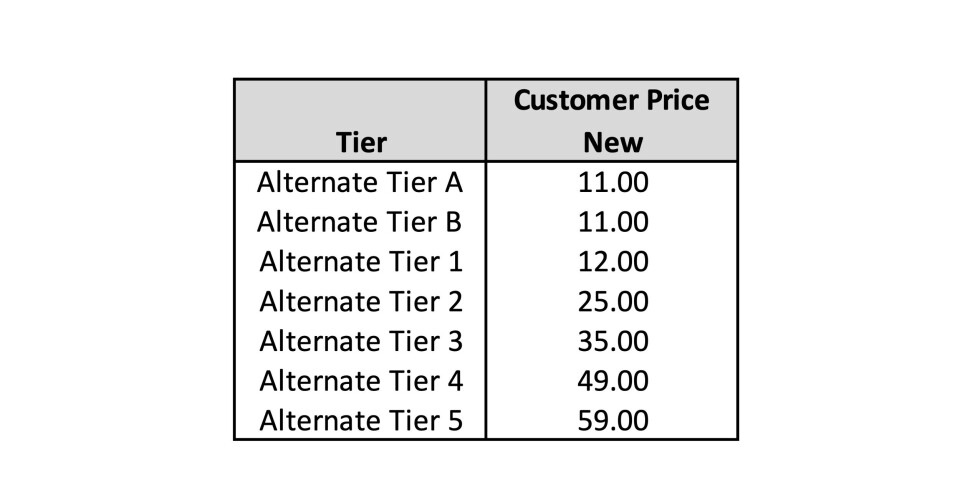
Task: Select the Alternate Tier 2 cell
Action: coord(361,302)
